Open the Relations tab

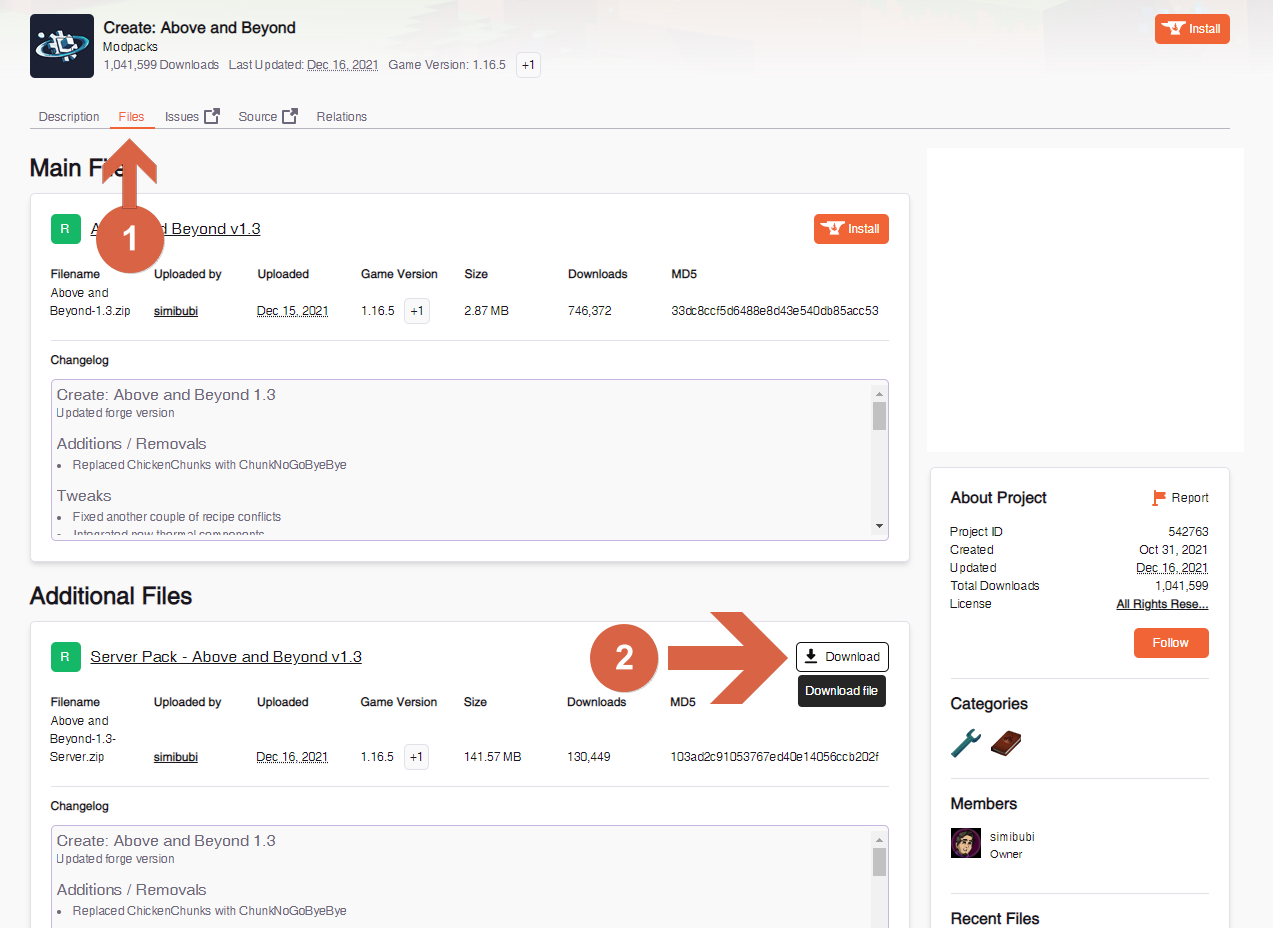342,117
